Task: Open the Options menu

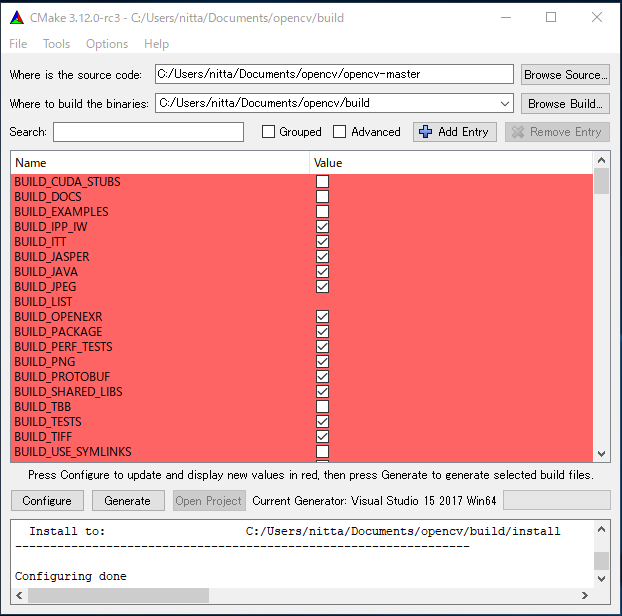Action: click(x=107, y=44)
